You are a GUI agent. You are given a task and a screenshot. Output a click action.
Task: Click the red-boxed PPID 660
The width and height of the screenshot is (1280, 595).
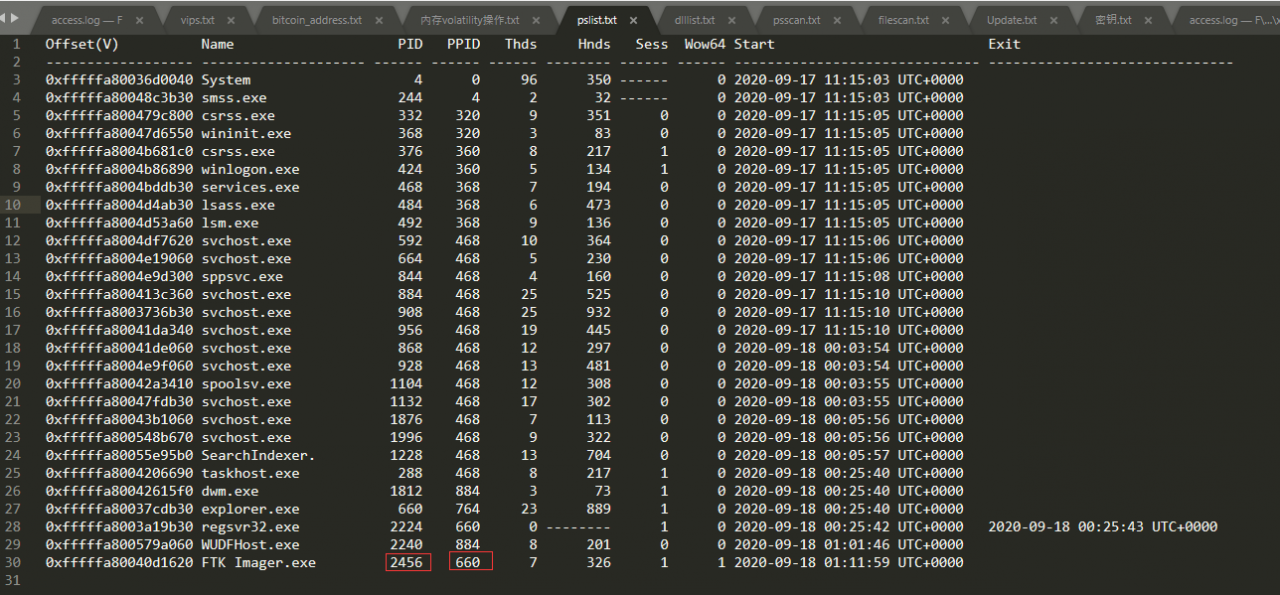[470, 562]
